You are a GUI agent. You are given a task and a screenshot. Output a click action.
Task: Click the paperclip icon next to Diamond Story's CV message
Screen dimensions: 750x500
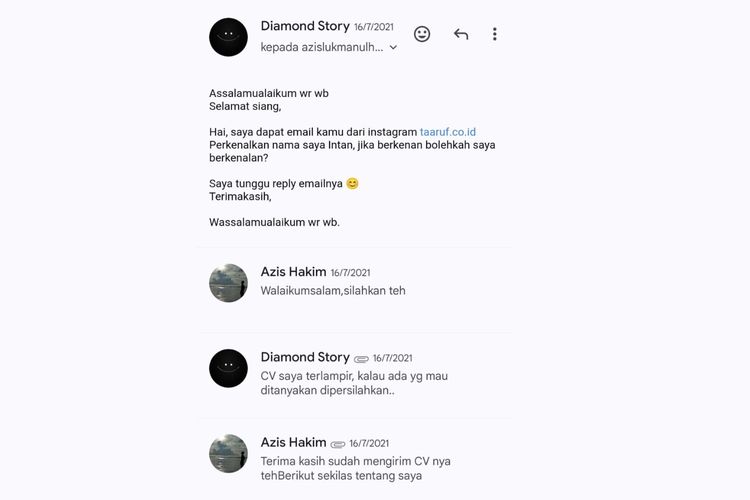pos(361,358)
